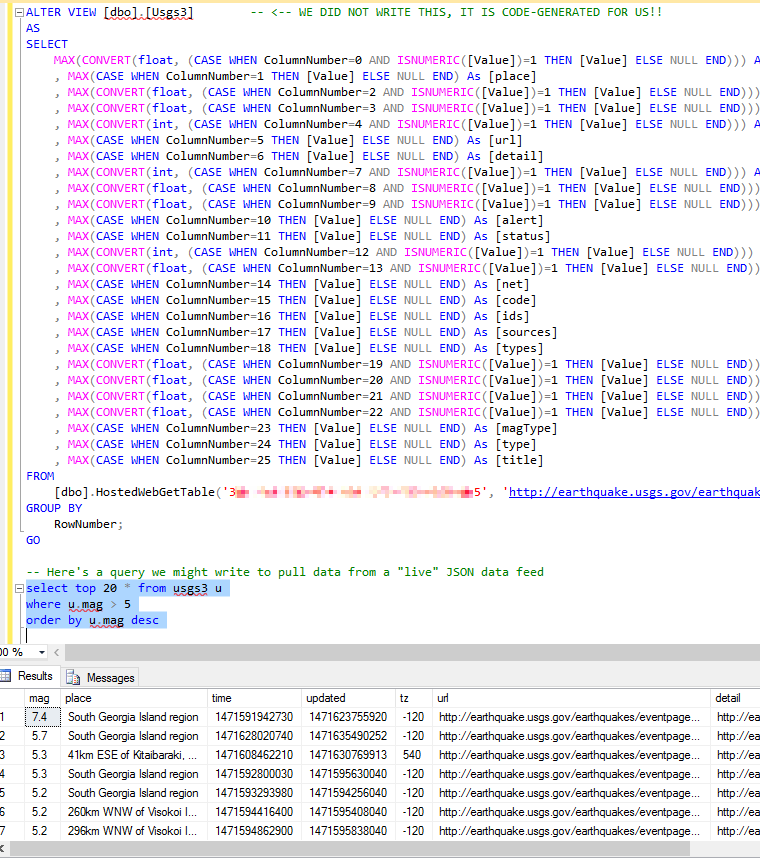Select updated value 1471595838040
This screenshot has height=860, width=760.
pos(348,831)
